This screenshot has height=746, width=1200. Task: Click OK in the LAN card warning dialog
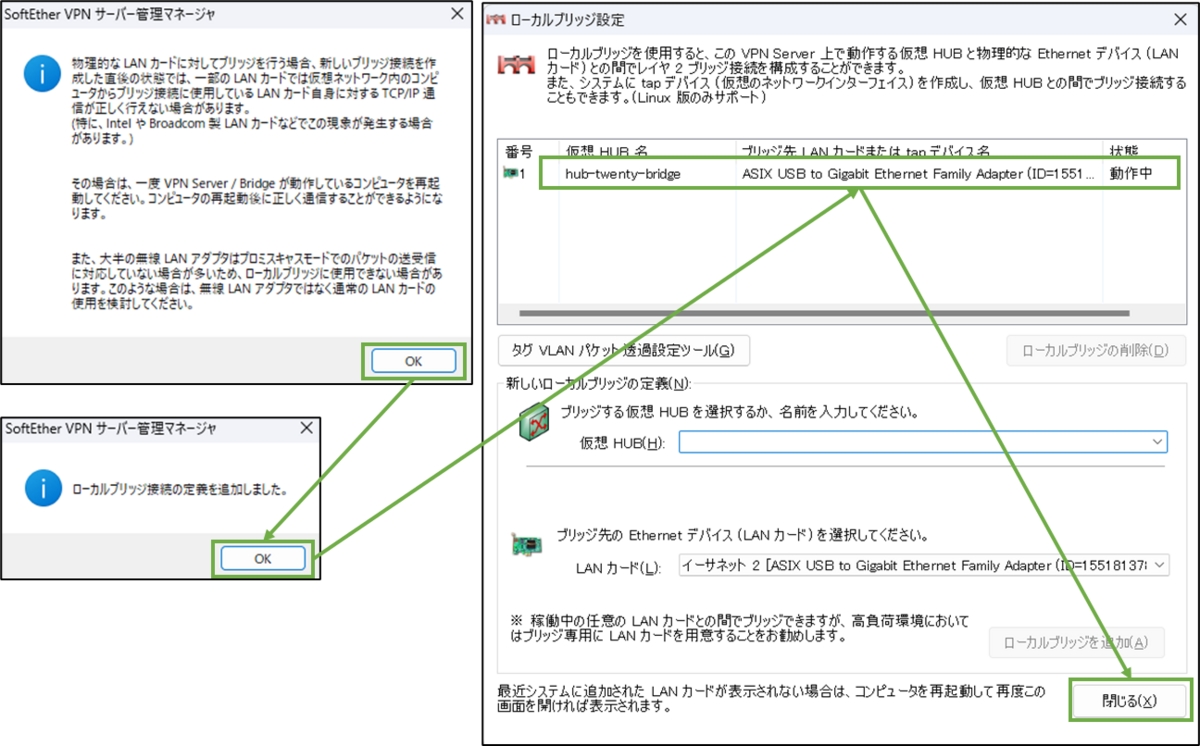[414, 361]
